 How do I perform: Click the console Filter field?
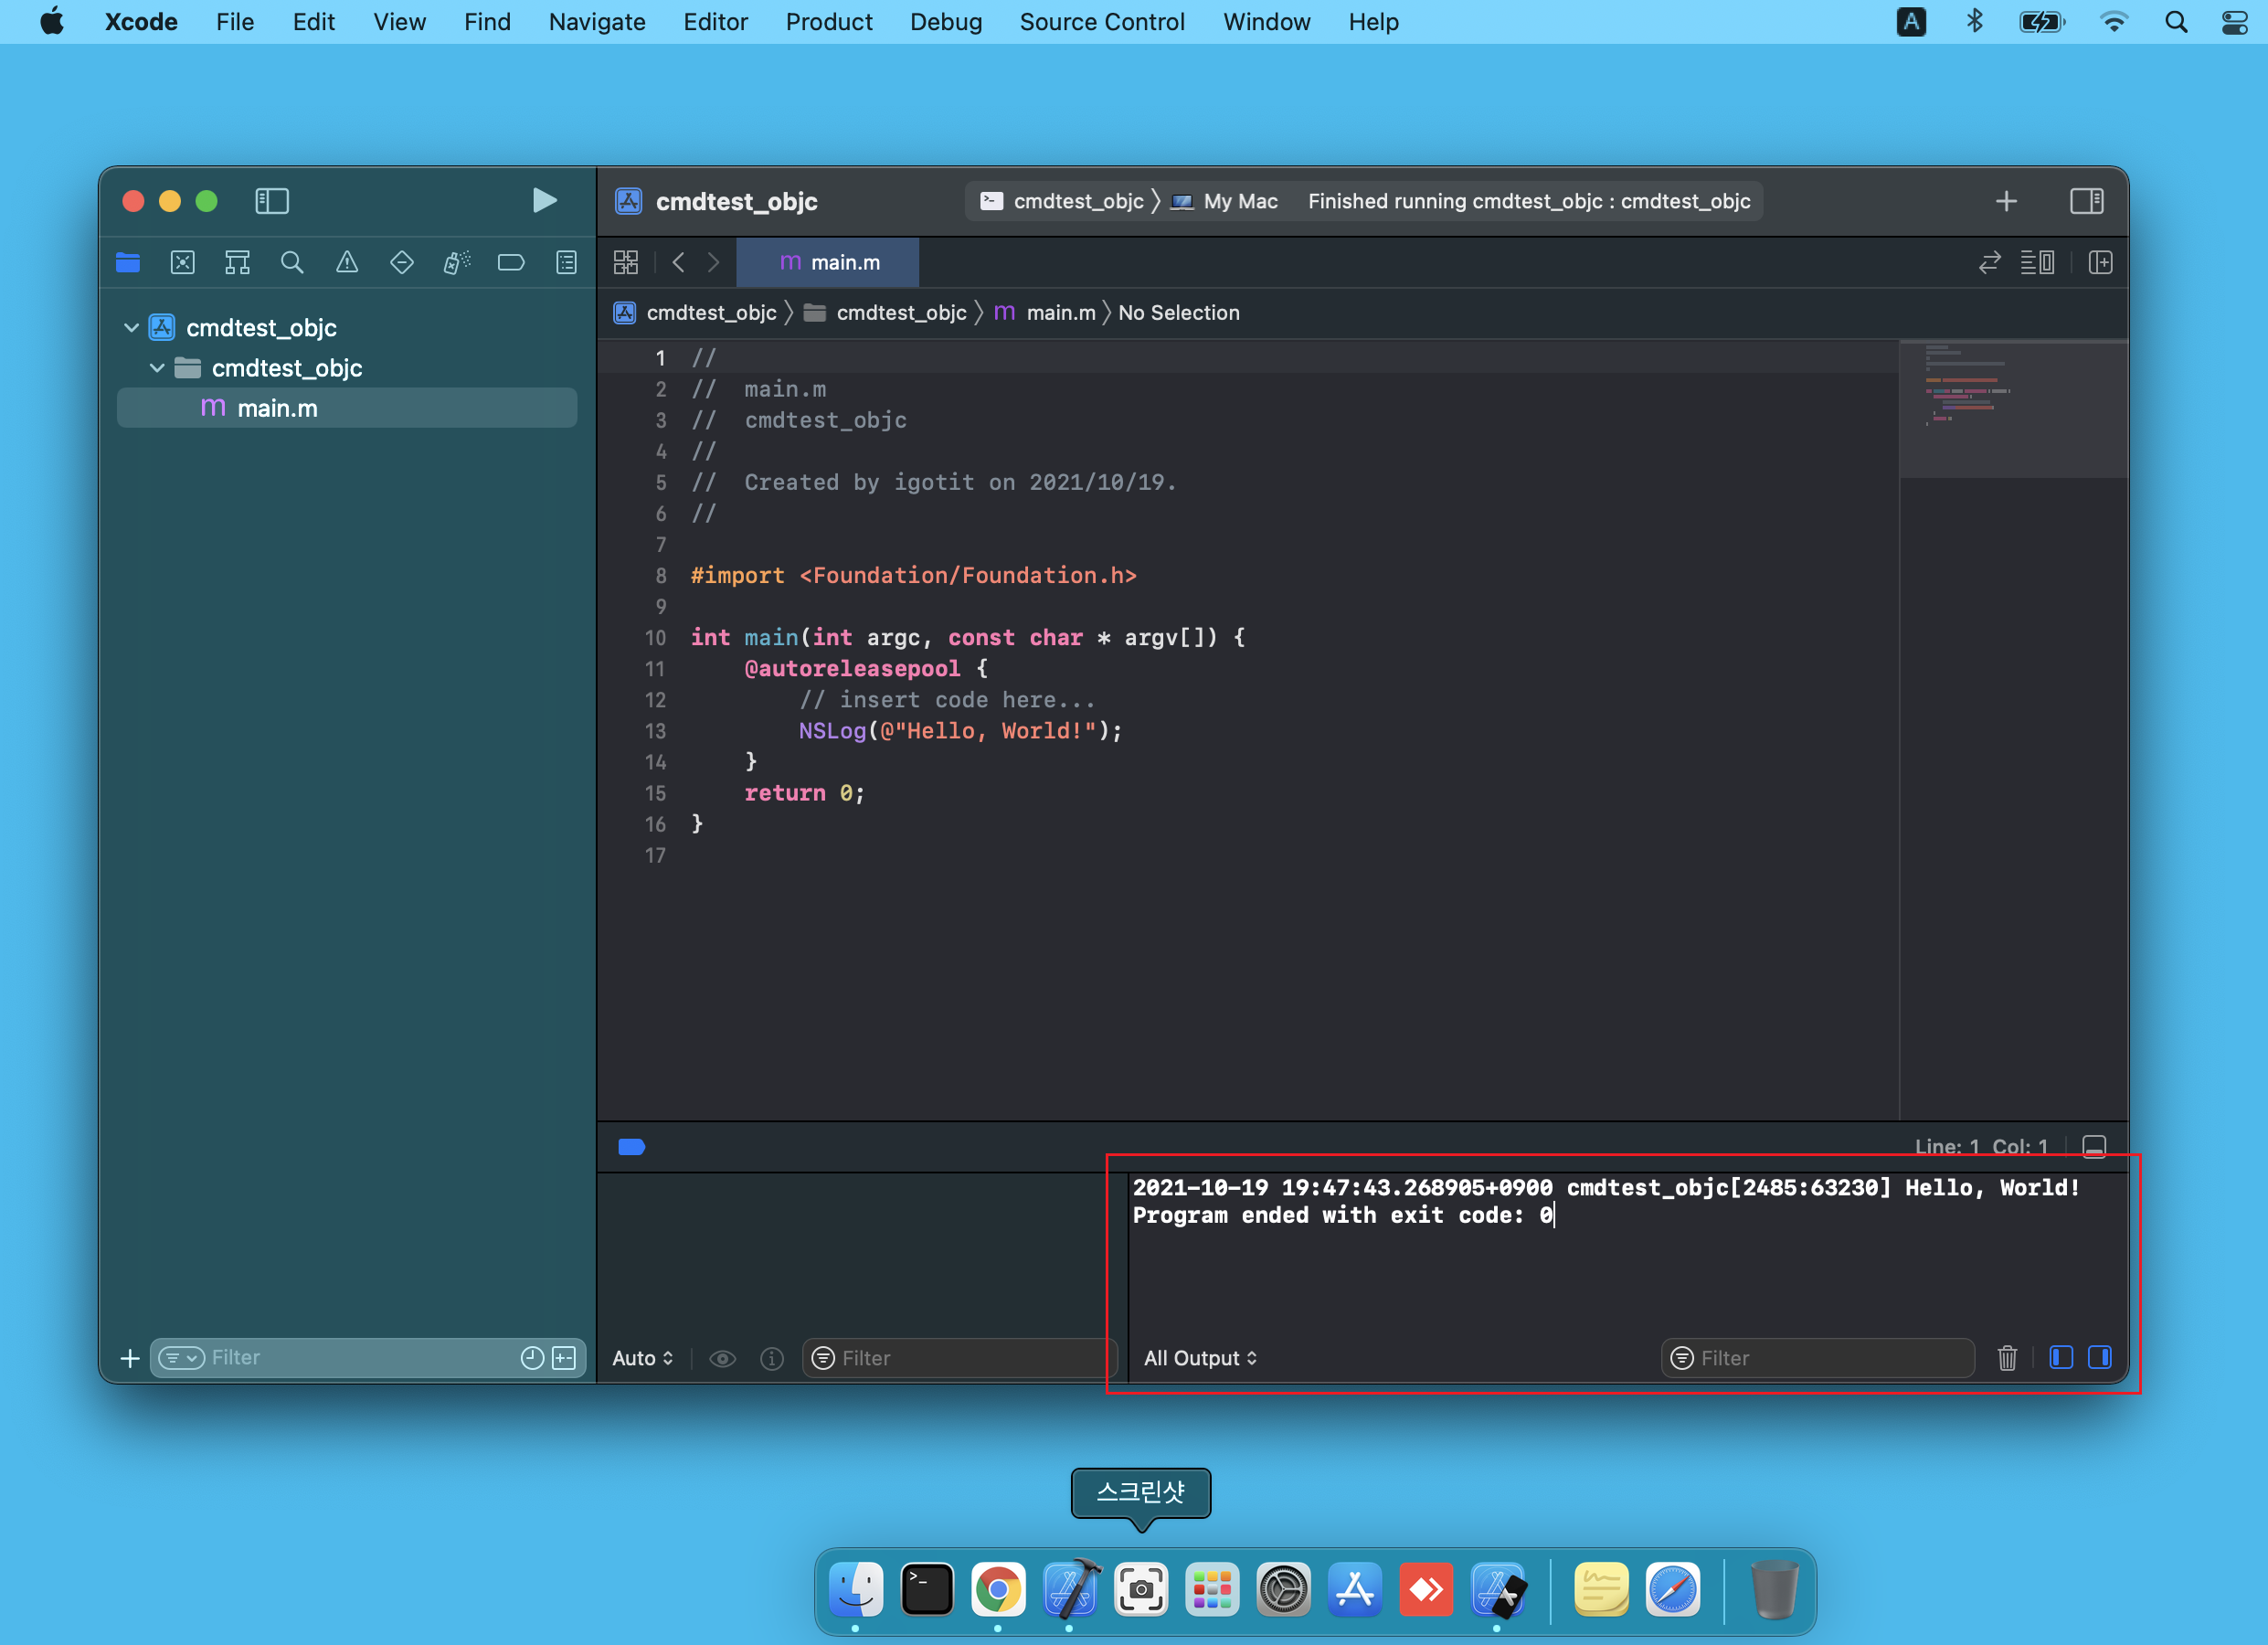click(x=1818, y=1358)
